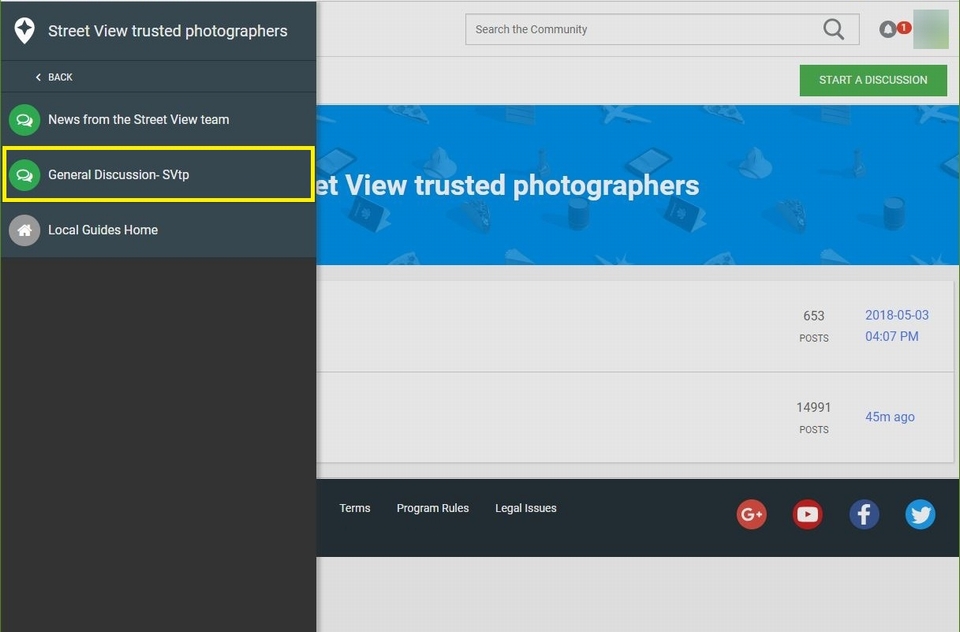Click the 14991 POSTS count

[813, 418]
